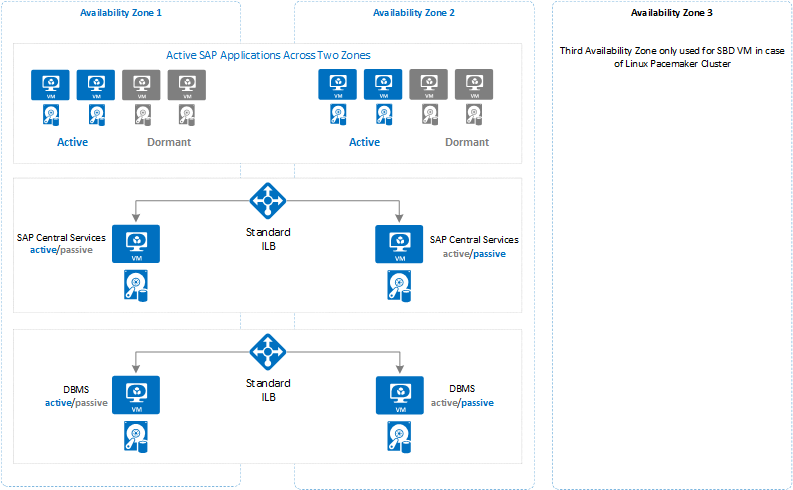Click 'Standard ILB' label in Central Services box
Viewport: 793px width, 490px height.
pyautogui.click(x=268, y=239)
